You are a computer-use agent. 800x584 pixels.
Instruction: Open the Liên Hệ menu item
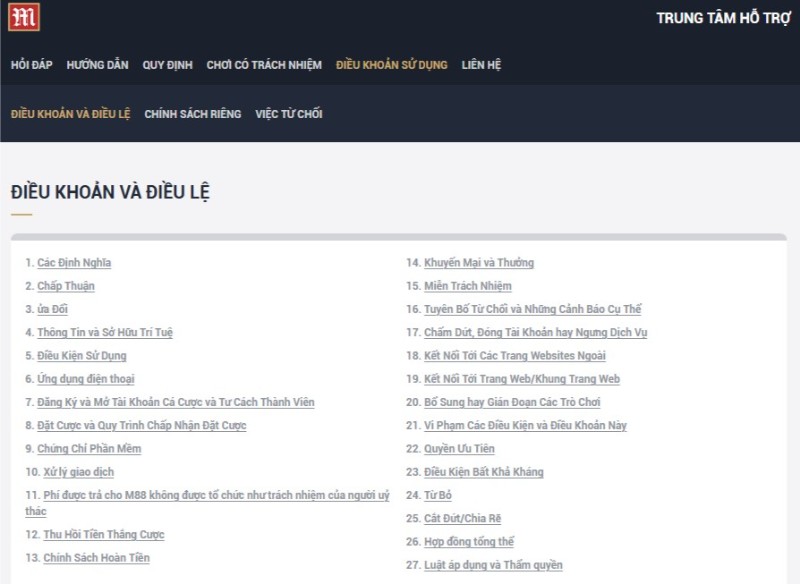(481, 65)
